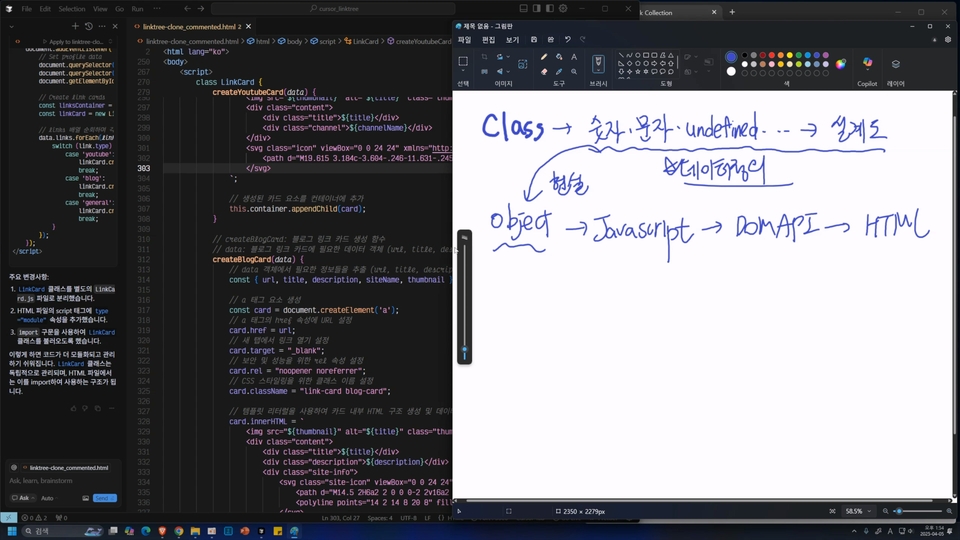Open the Auto model dropdown in Cursor chat
Viewport: 960px width, 540px height.
pos(50,498)
